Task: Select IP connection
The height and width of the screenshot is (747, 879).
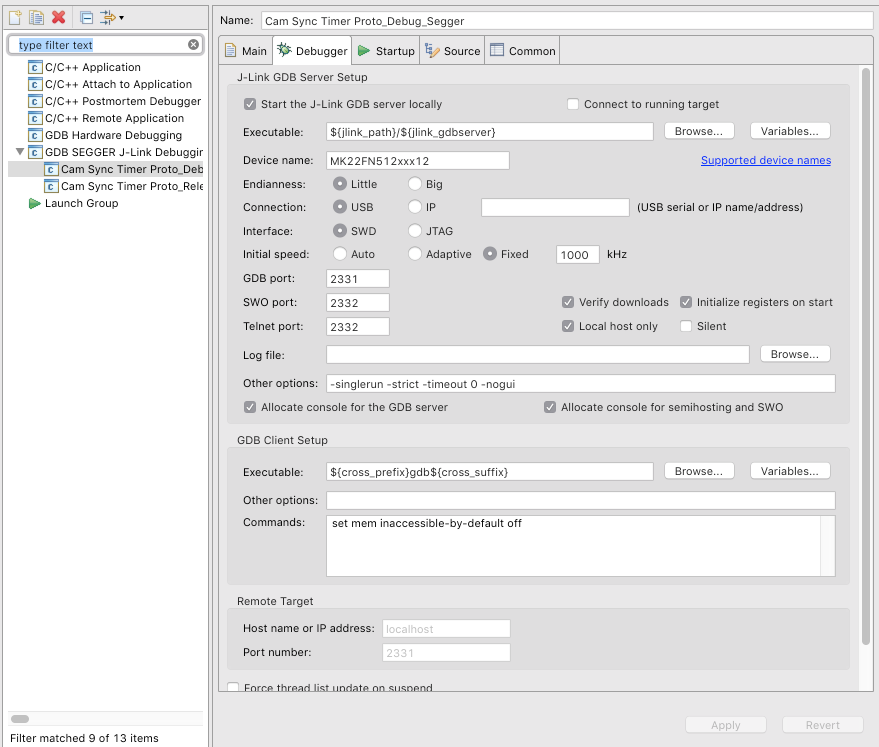Action: (415, 207)
